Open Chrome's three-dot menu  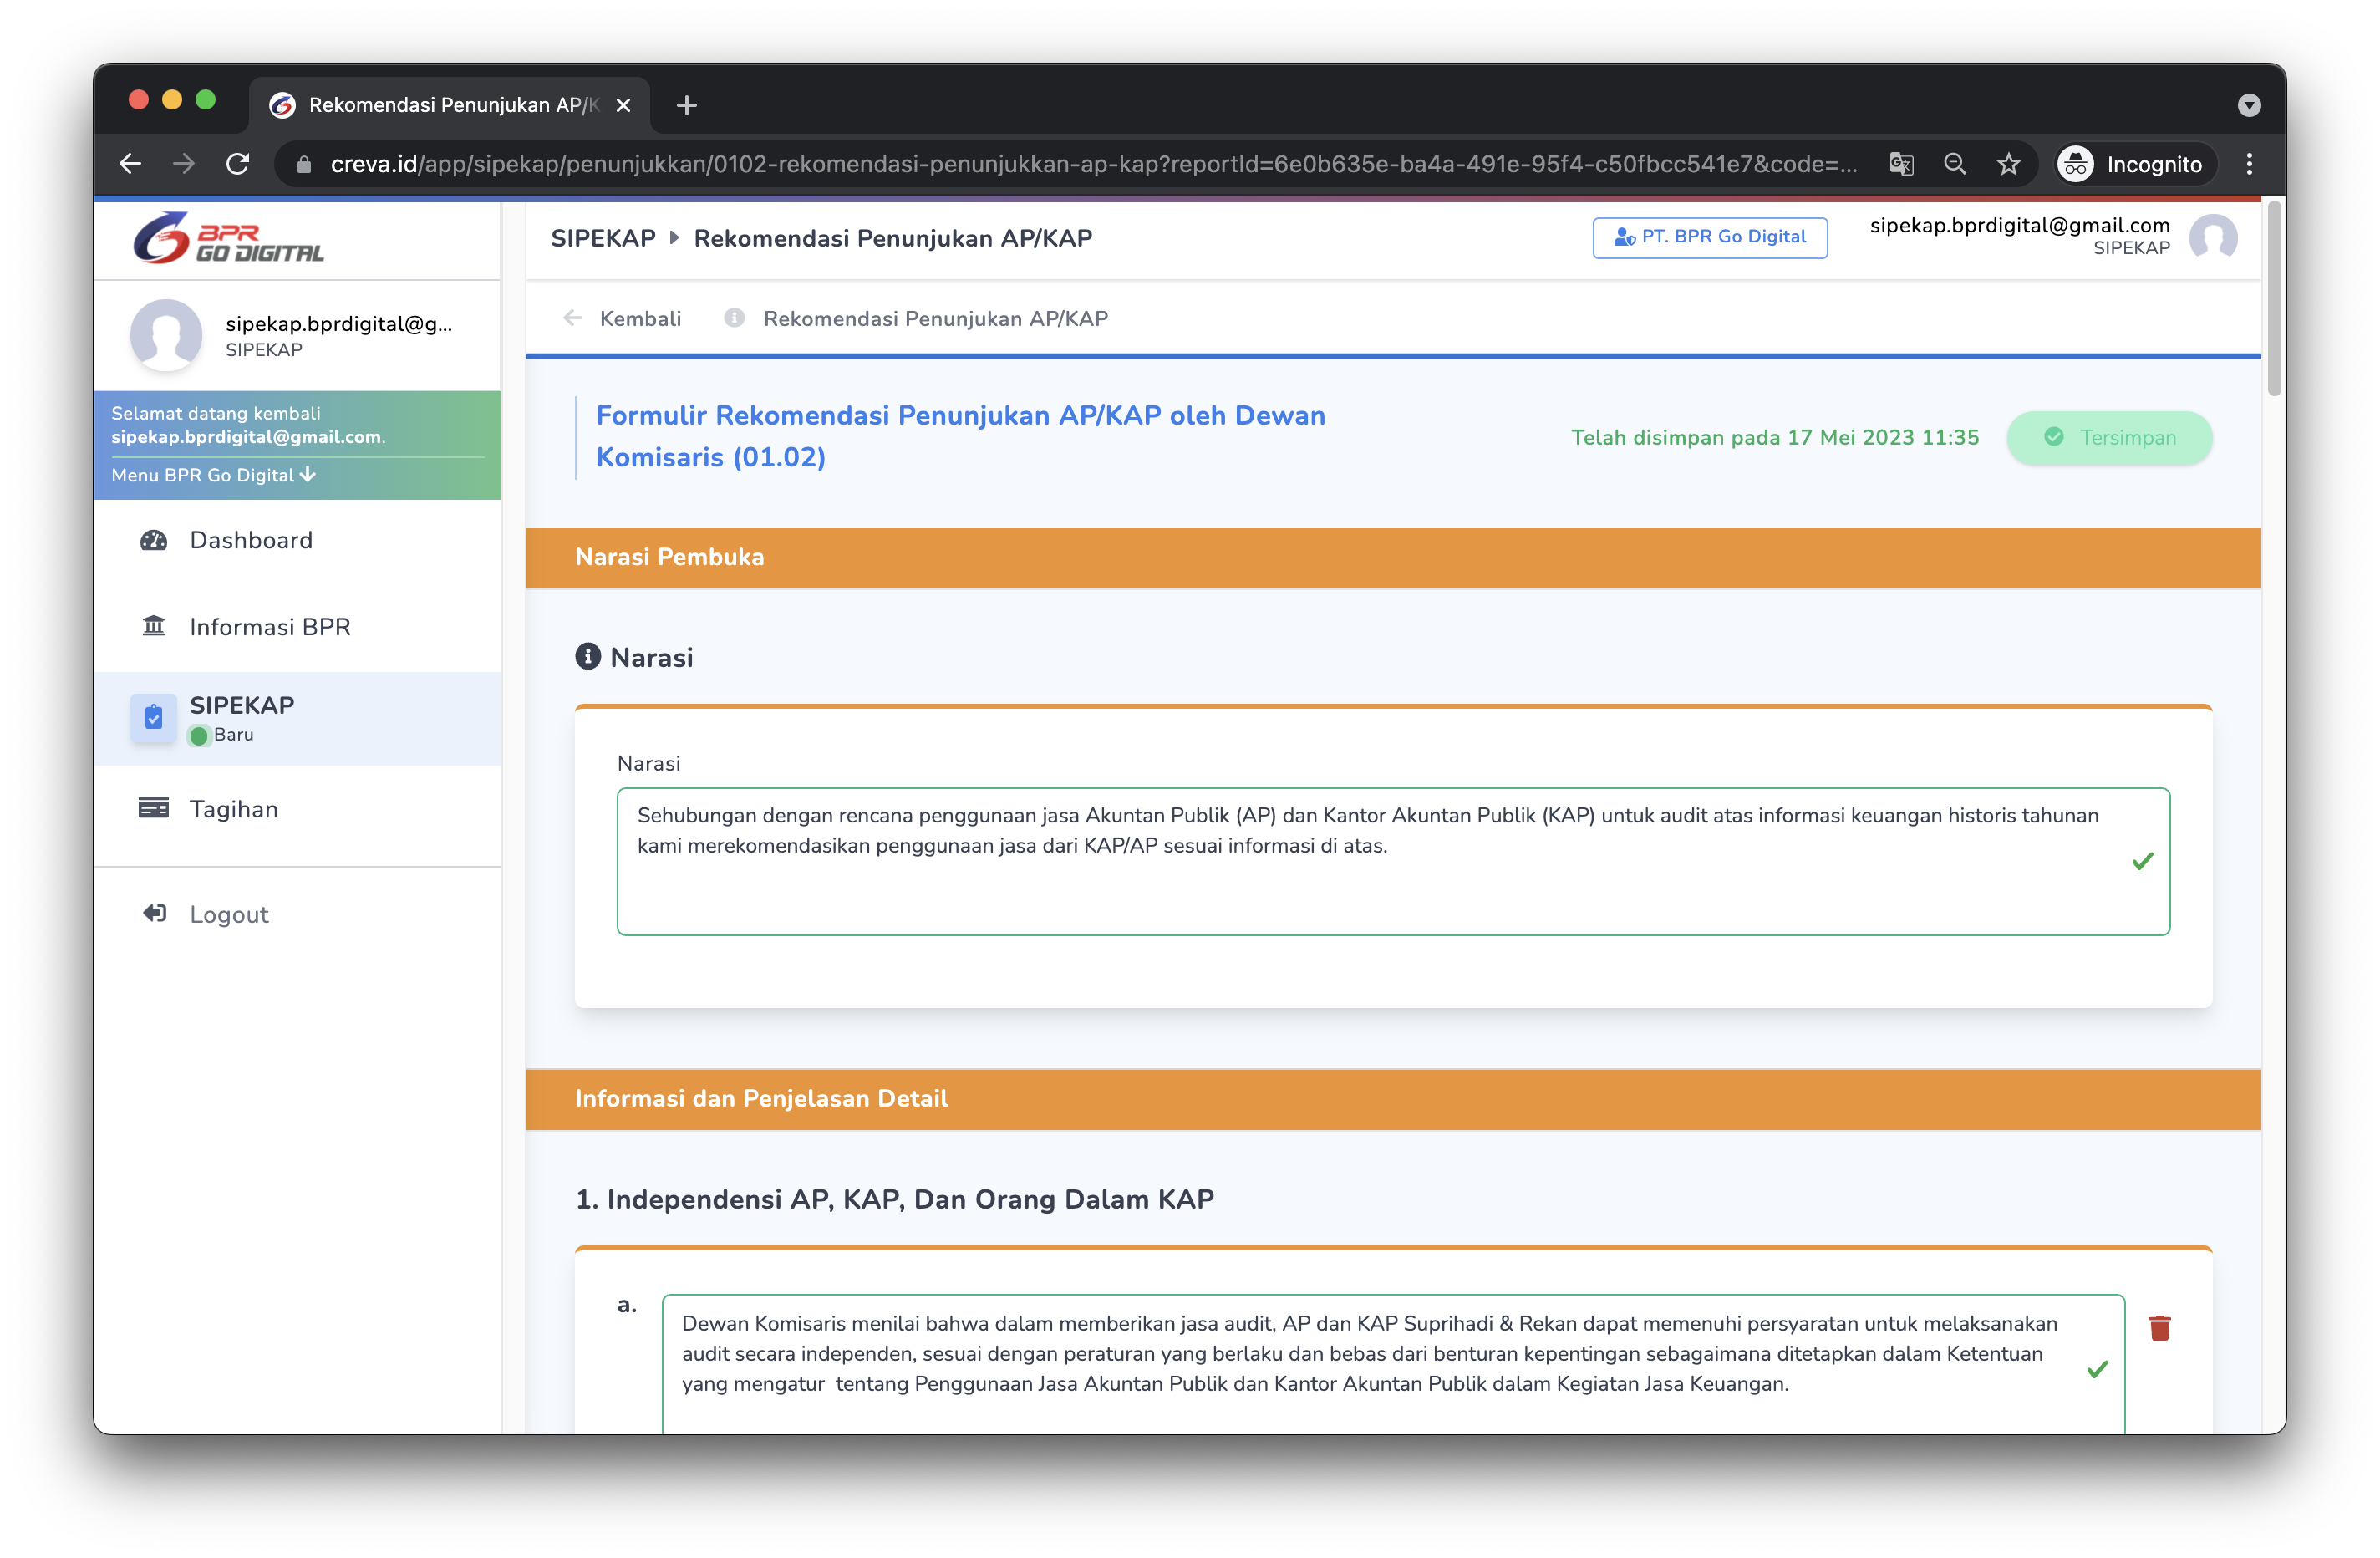click(2249, 164)
